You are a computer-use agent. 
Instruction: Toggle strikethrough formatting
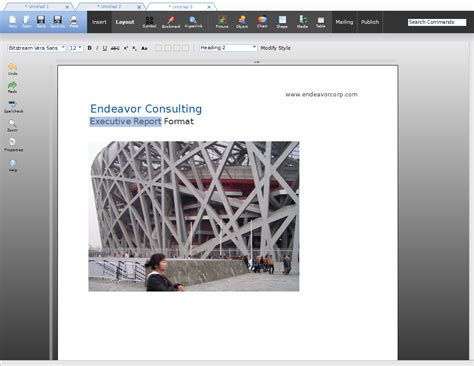pyautogui.click(x=115, y=48)
